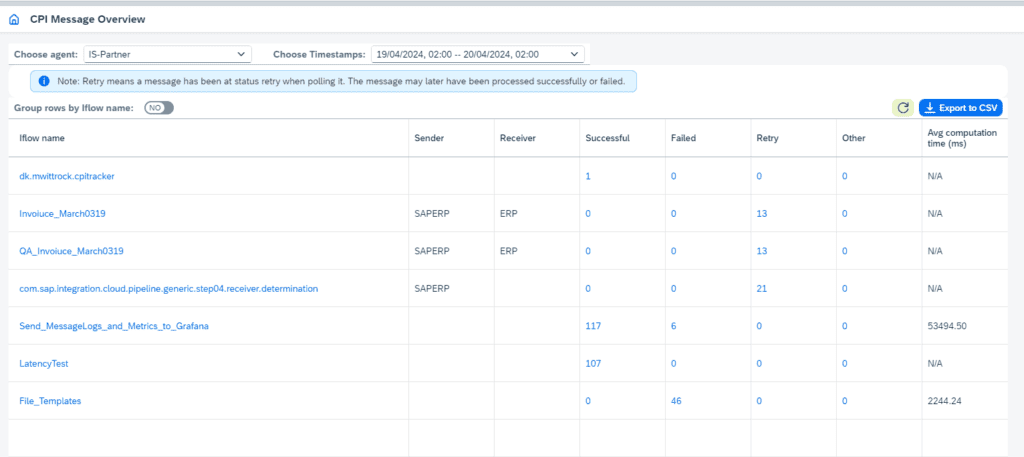Click the info icon in the note banner
The height and width of the screenshot is (457, 1024).
tap(44, 82)
